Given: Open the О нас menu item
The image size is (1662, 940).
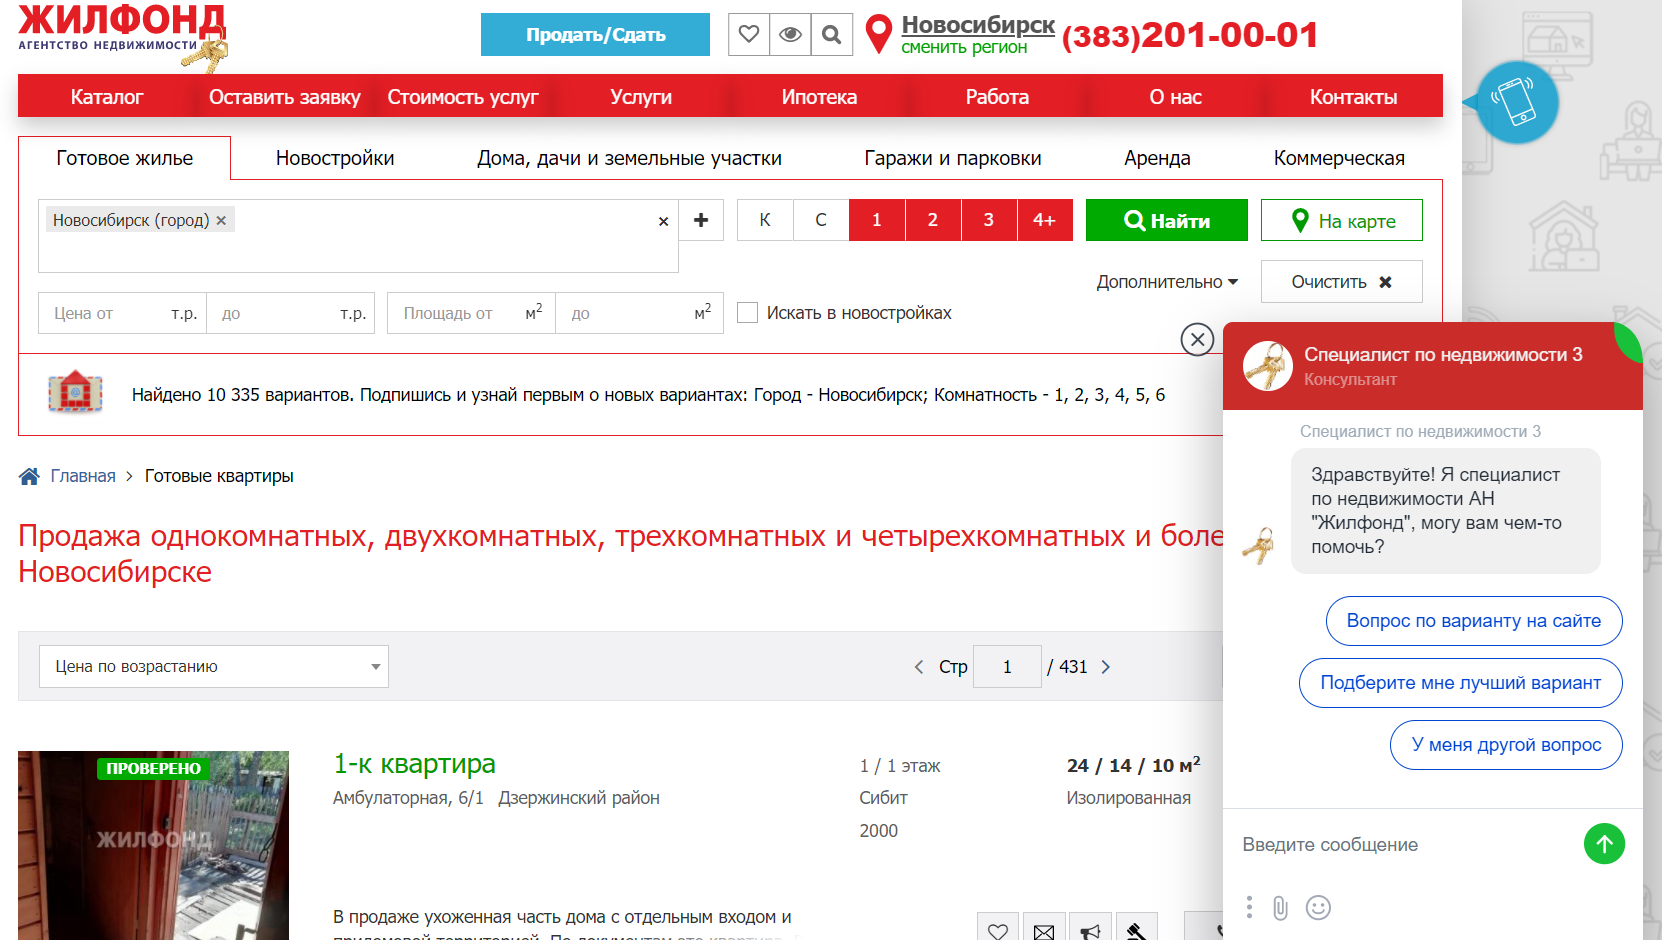Looking at the screenshot, I should pyautogui.click(x=1175, y=97).
